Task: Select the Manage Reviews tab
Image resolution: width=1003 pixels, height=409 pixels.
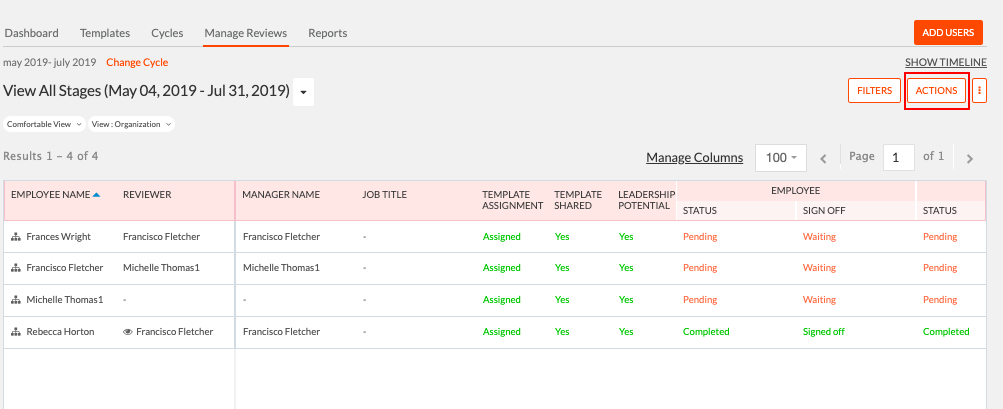Action: 246,33
